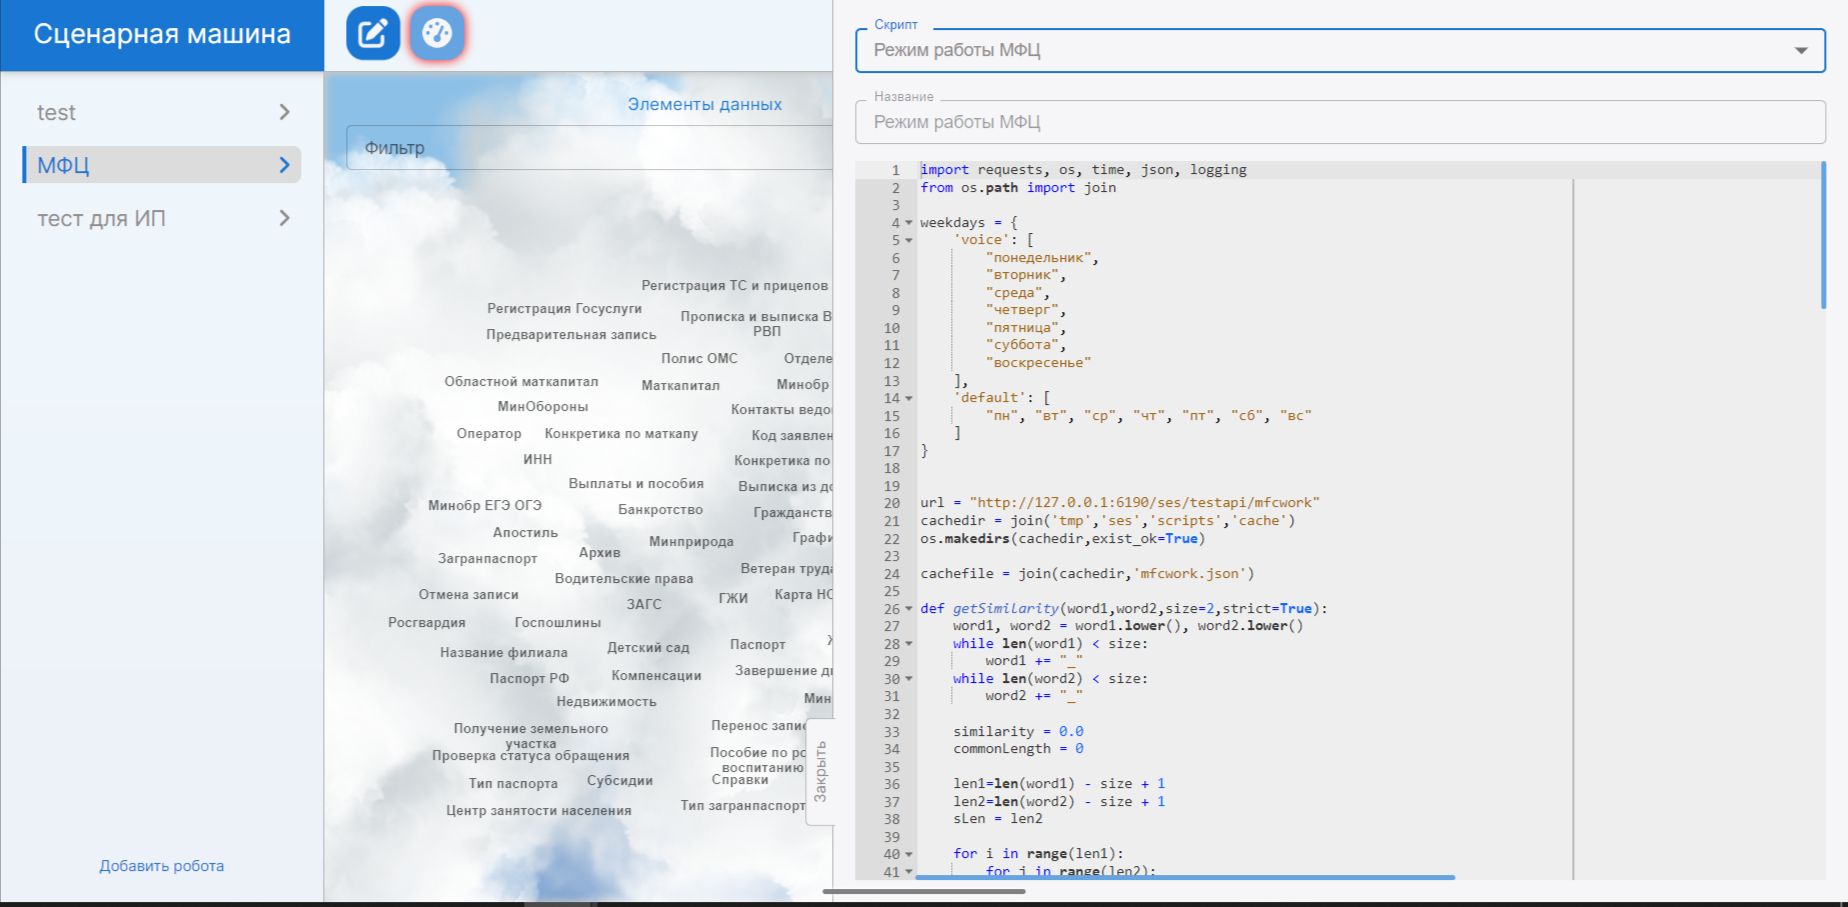Expand the test robot chevron
This screenshot has width=1848, height=907.
[x=284, y=112]
